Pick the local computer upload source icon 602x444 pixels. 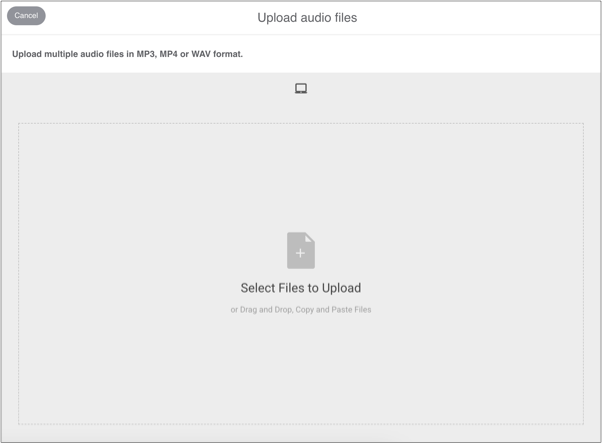pyautogui.click(x=301, y=89)
